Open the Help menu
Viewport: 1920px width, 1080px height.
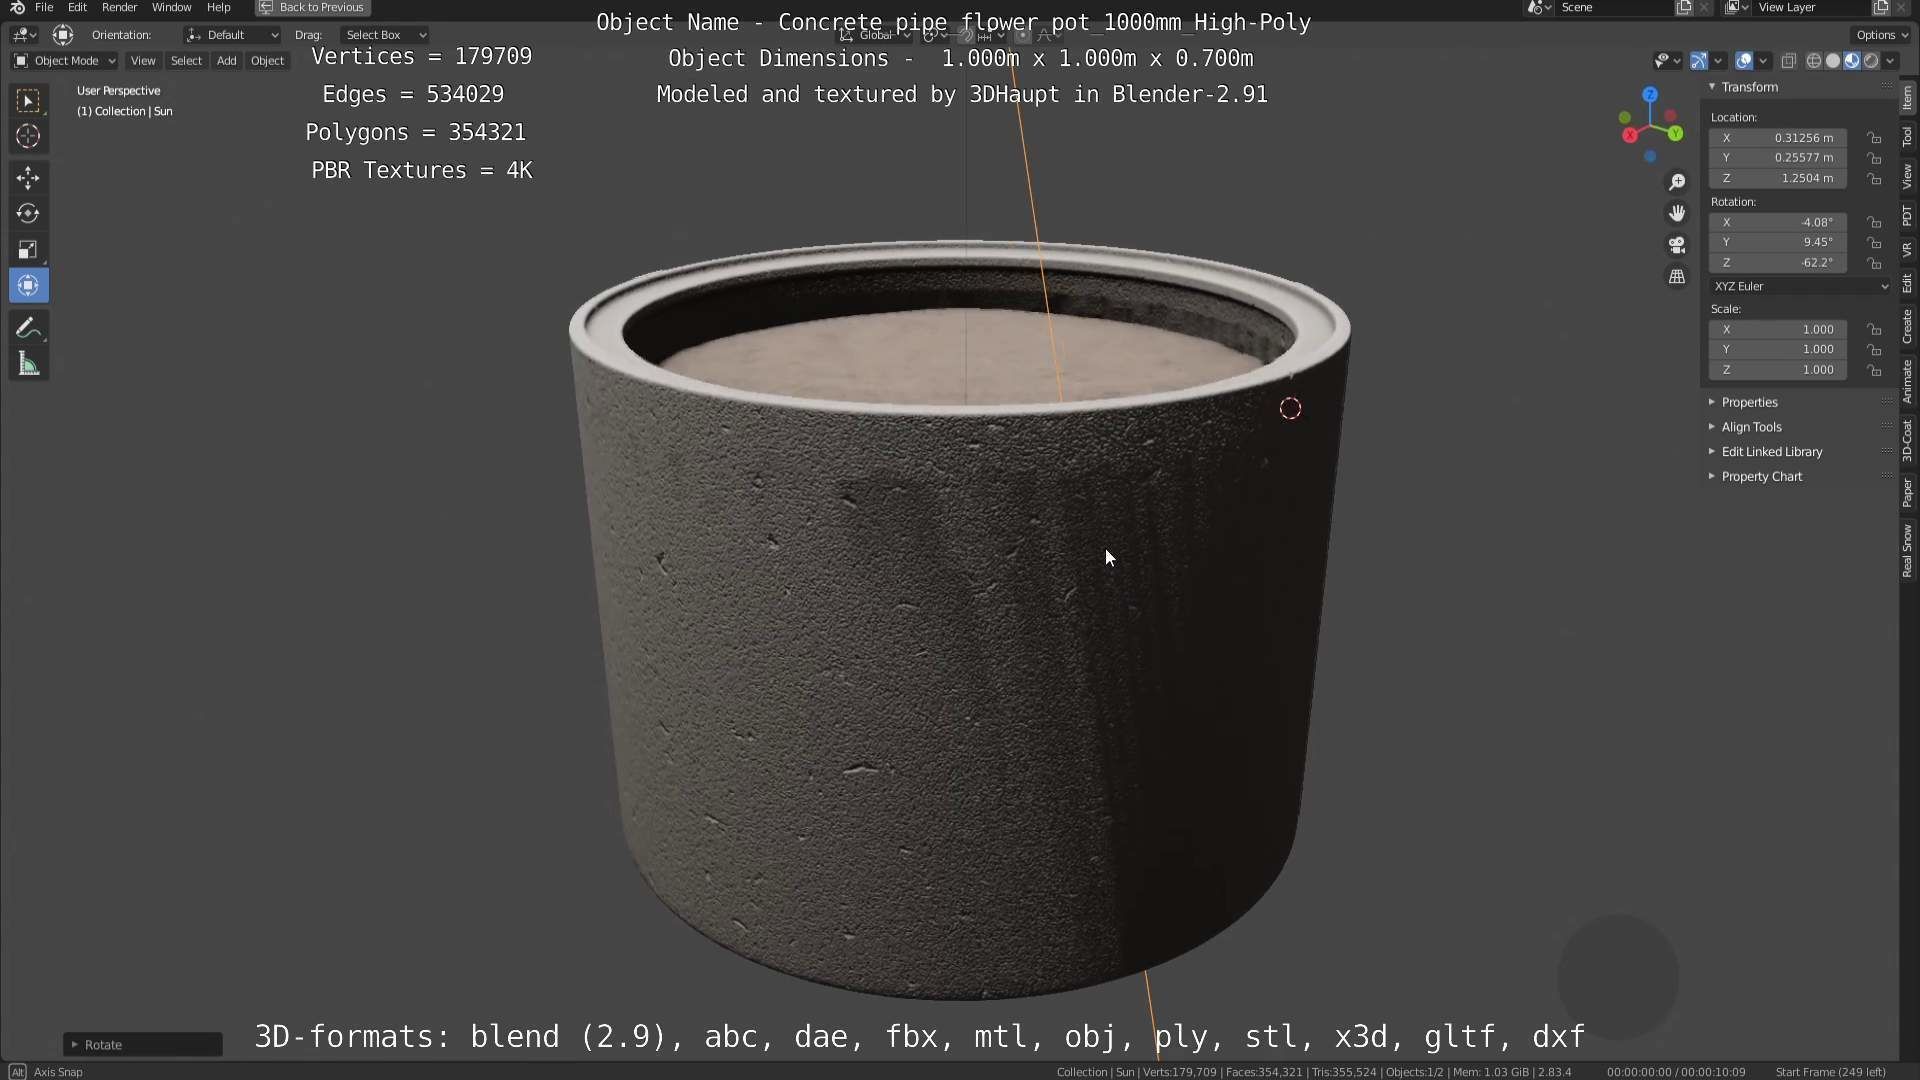(218, 7)
